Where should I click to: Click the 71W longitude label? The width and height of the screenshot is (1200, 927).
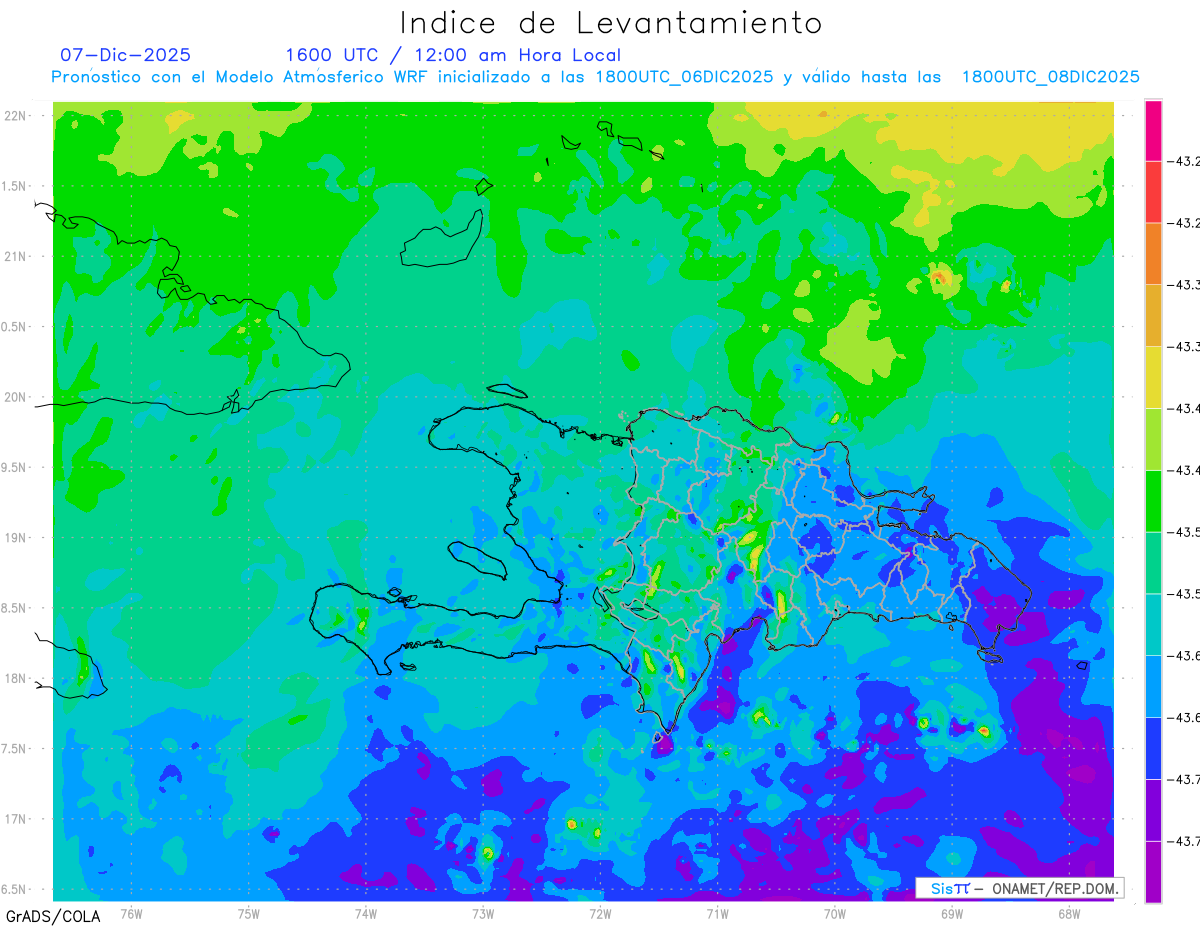point(717,913)
